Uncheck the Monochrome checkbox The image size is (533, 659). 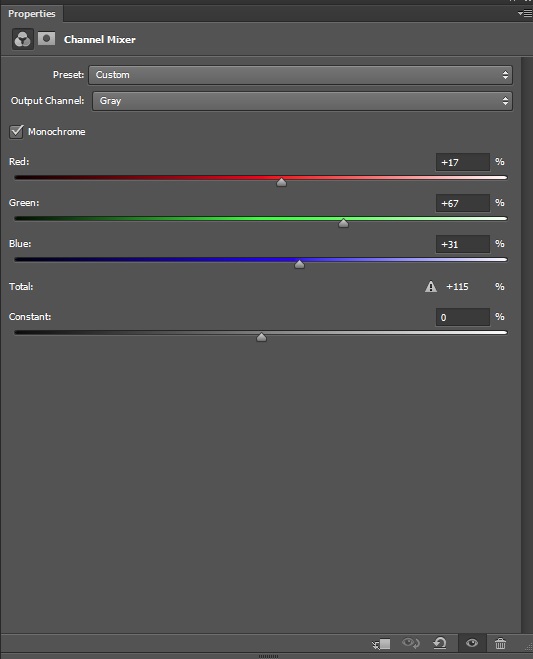pos(16,132)
